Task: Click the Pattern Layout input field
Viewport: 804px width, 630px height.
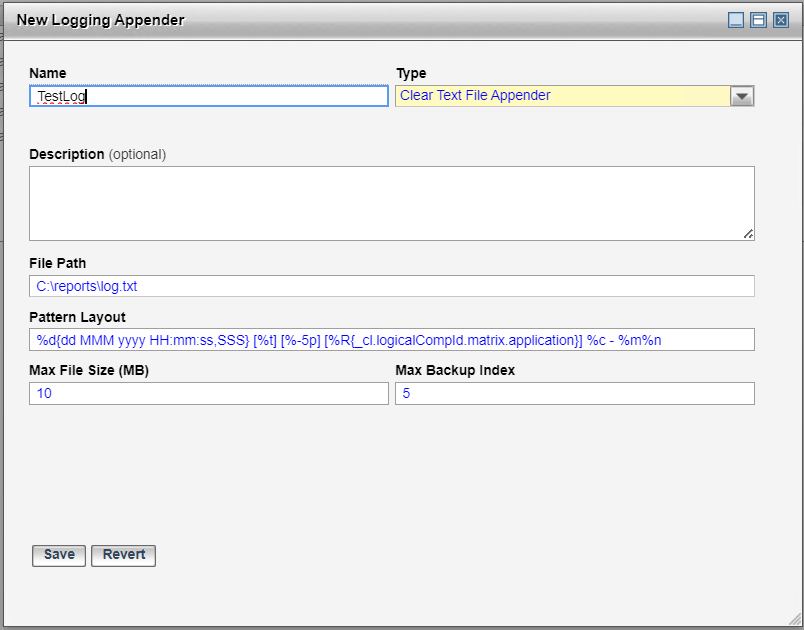Action: 391,340
